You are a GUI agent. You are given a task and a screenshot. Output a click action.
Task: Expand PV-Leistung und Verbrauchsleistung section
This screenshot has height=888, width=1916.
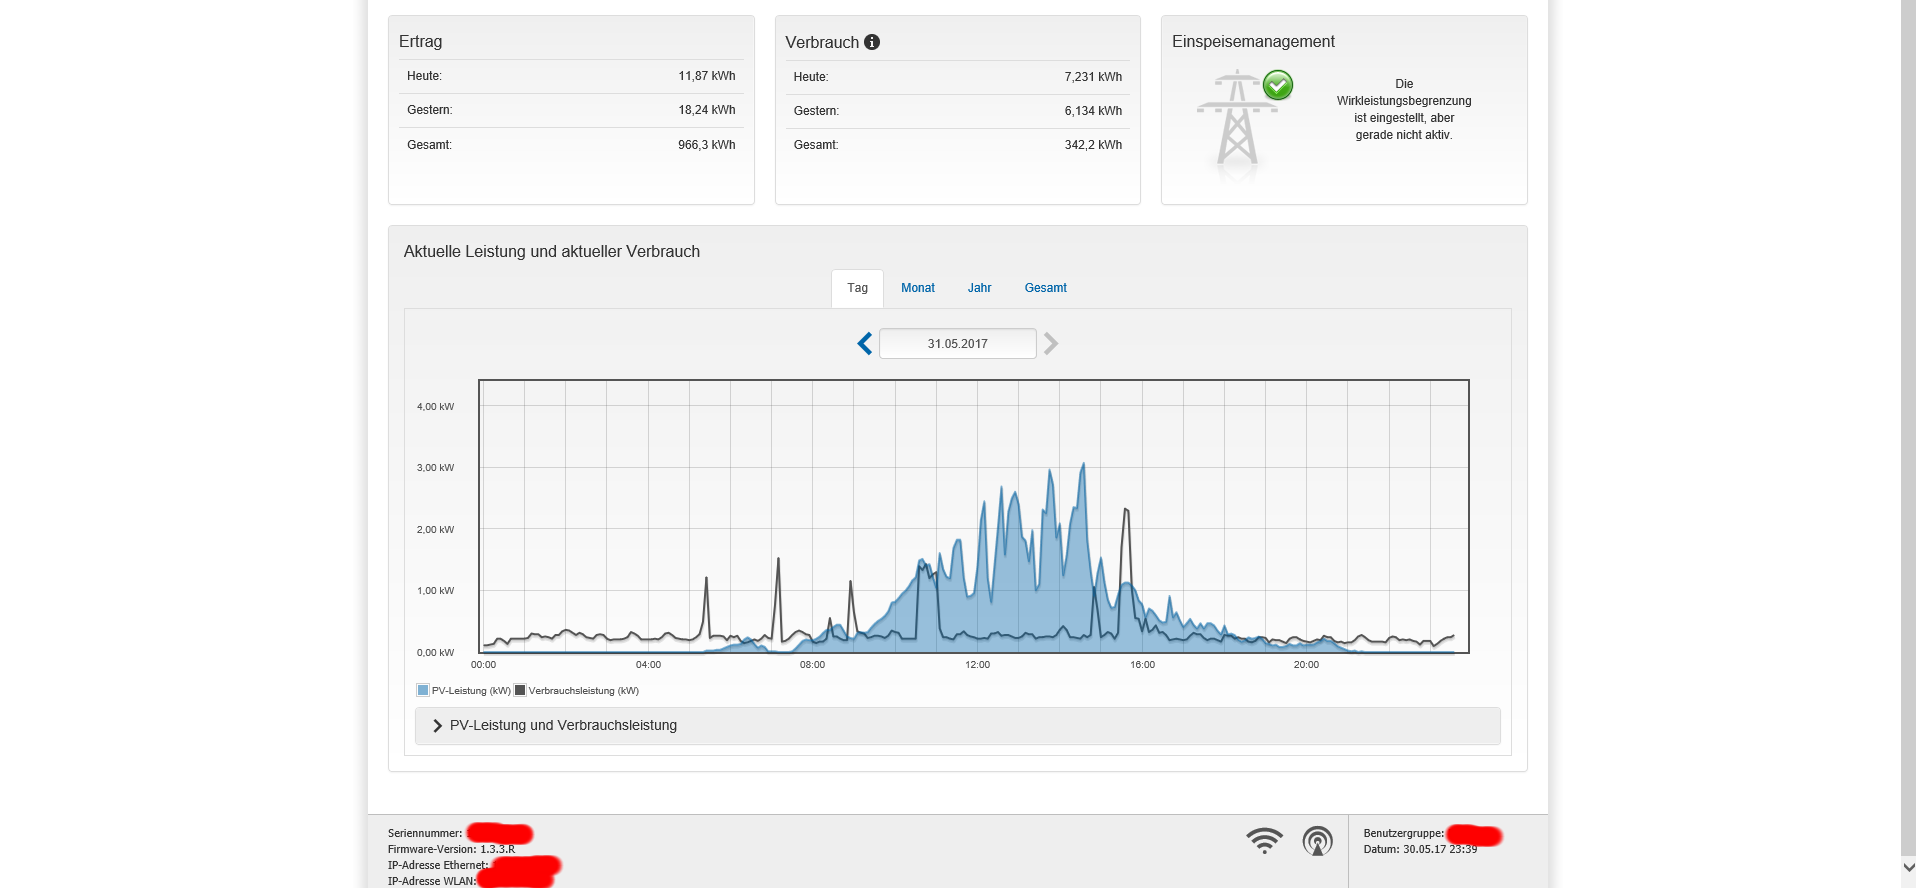click(x=563, y=726)
